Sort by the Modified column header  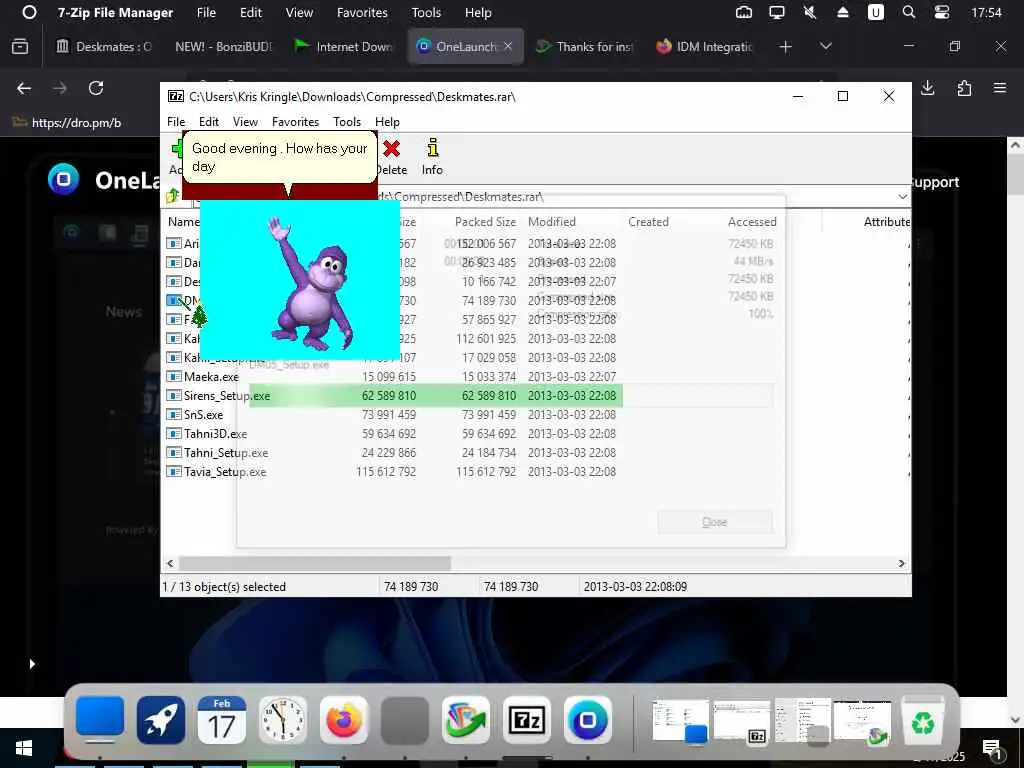click(552, 222)
